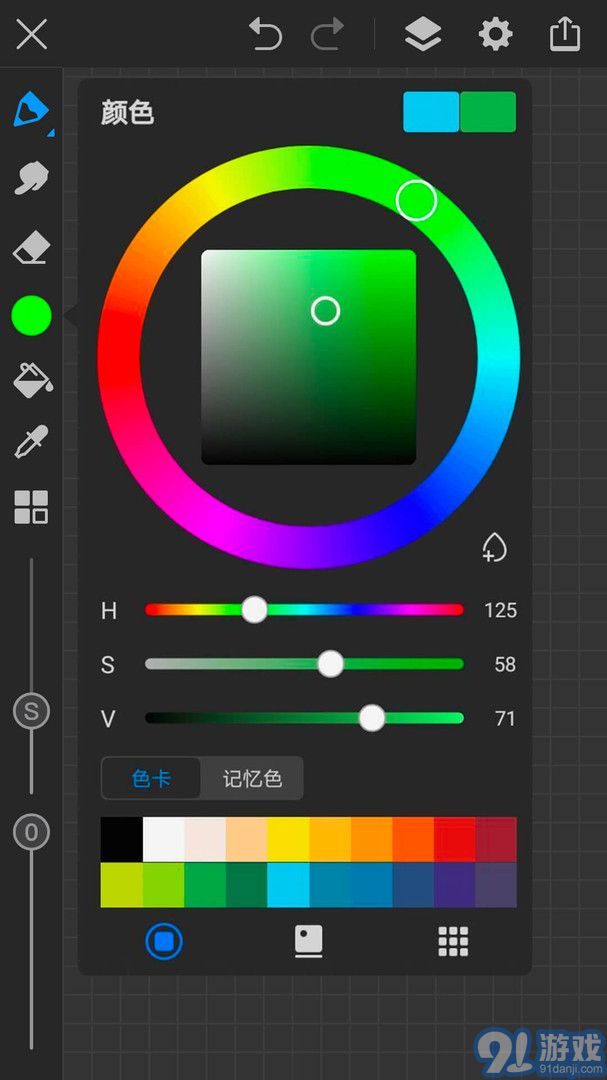Image resolution: width=607 pixels, height=1080 pixels.
Task: Select the color wheel view mode
Action: click(x=164, y=941)
